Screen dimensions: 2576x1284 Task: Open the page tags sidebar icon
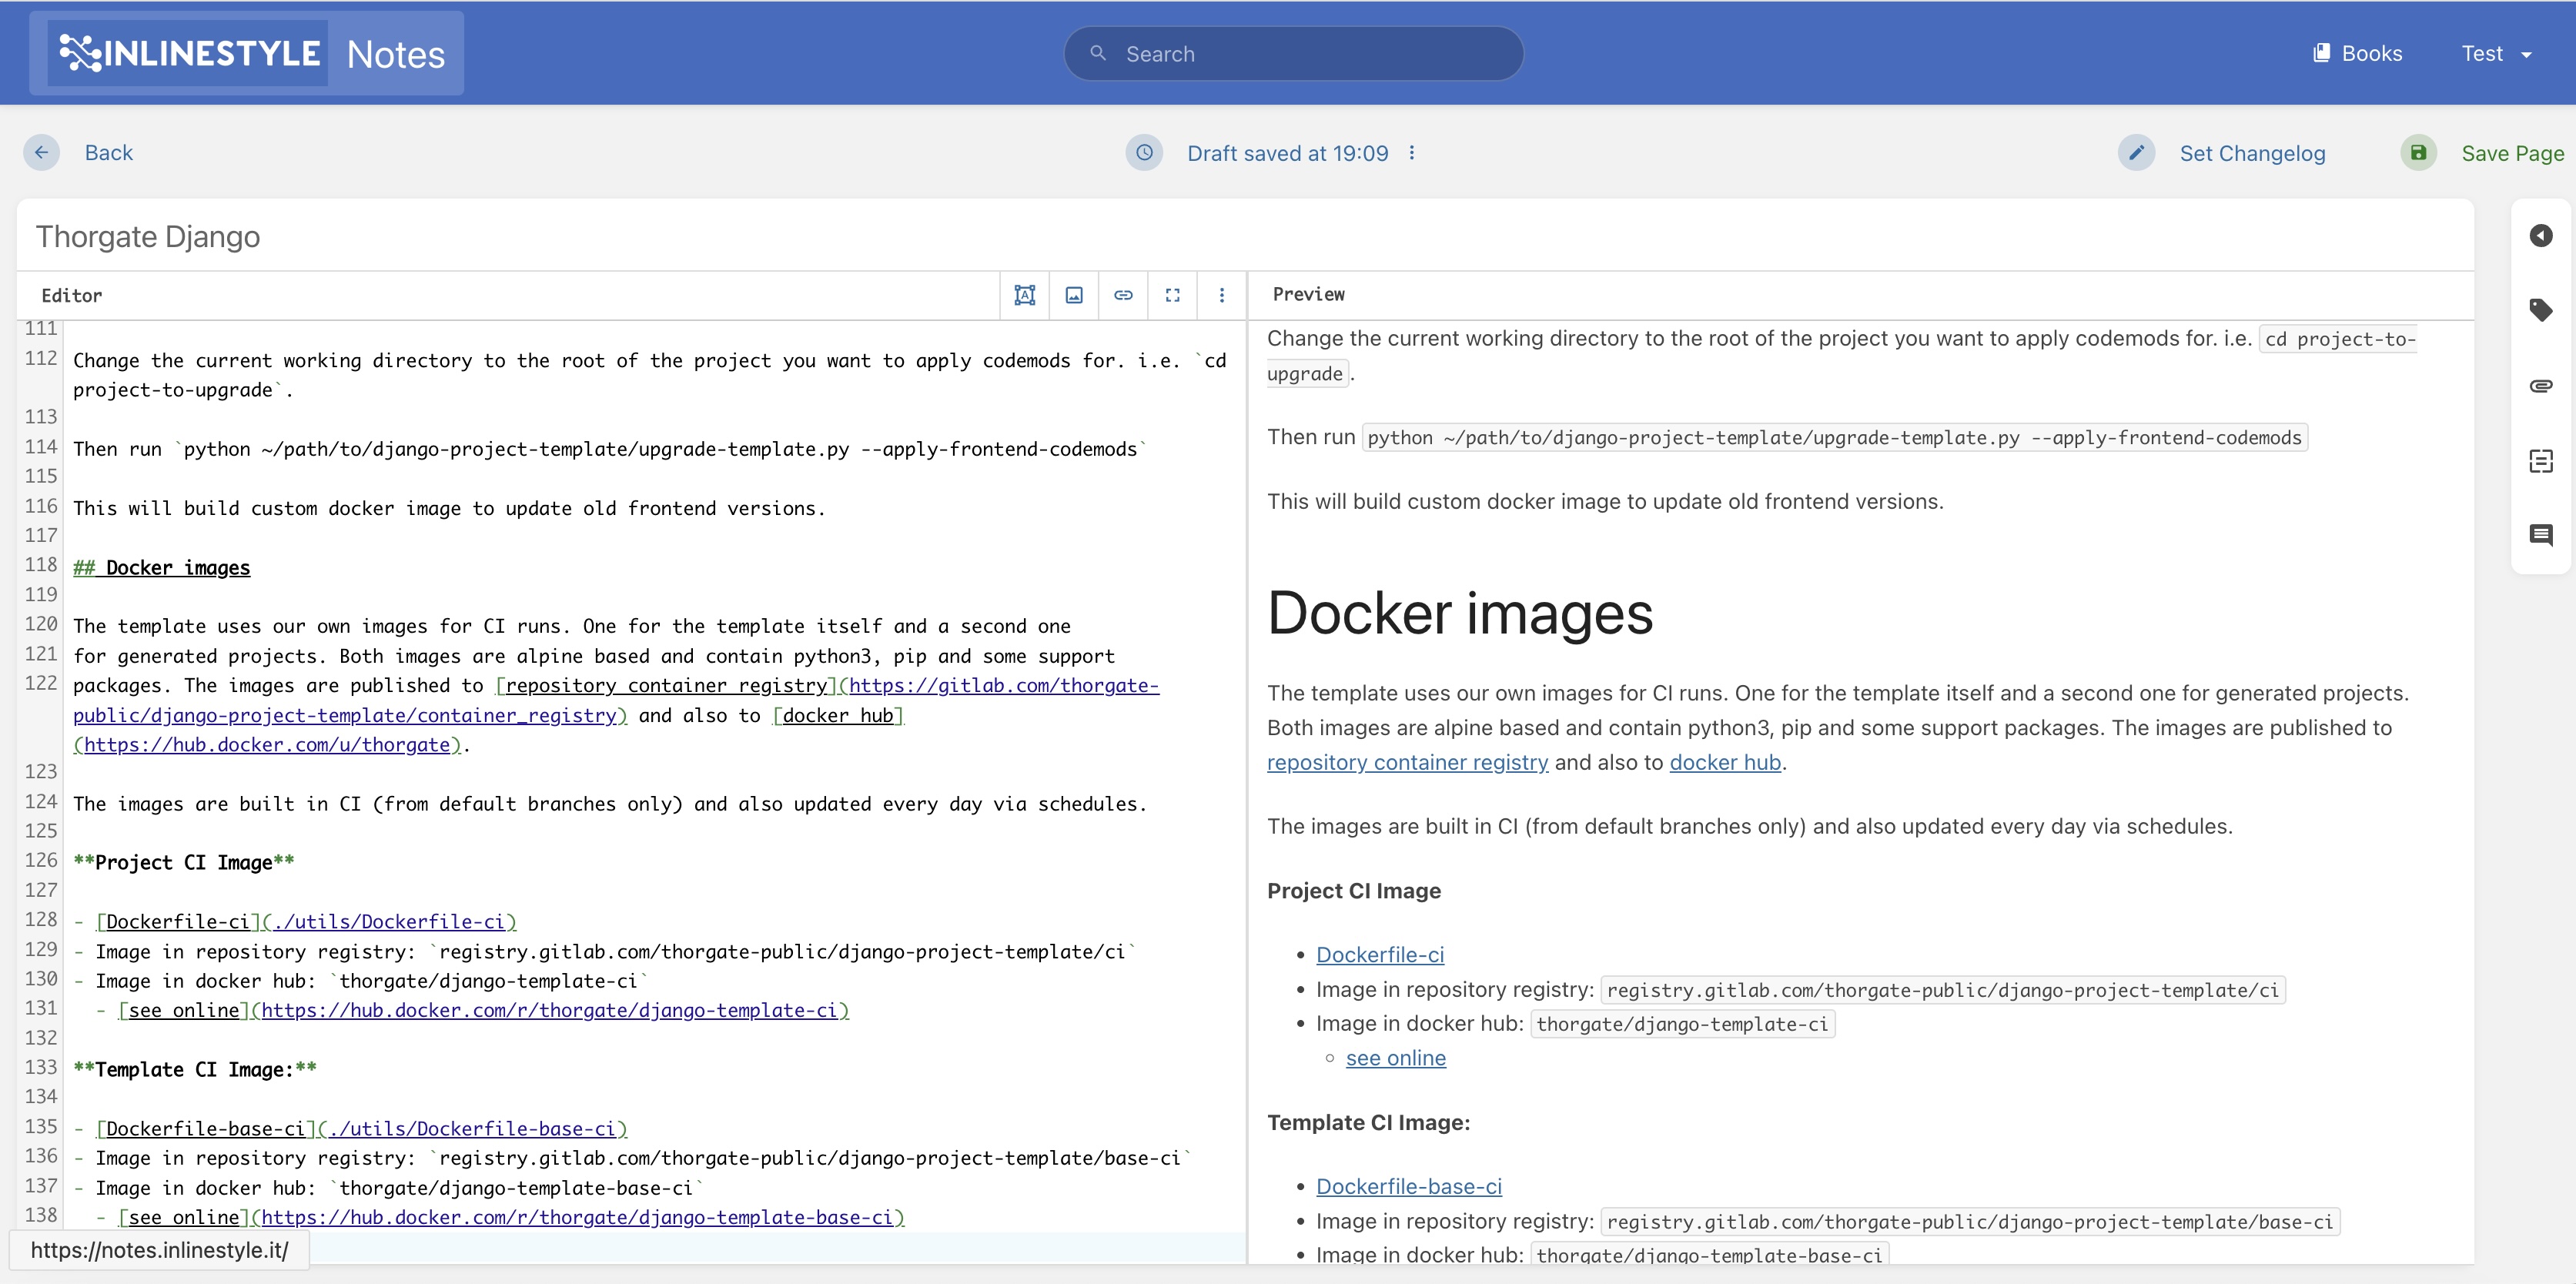tap(2540, 310)
